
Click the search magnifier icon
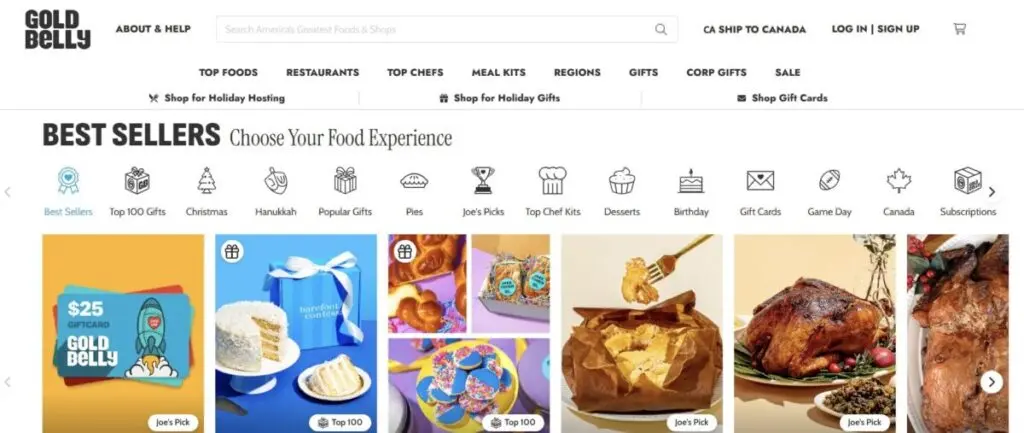661,29
